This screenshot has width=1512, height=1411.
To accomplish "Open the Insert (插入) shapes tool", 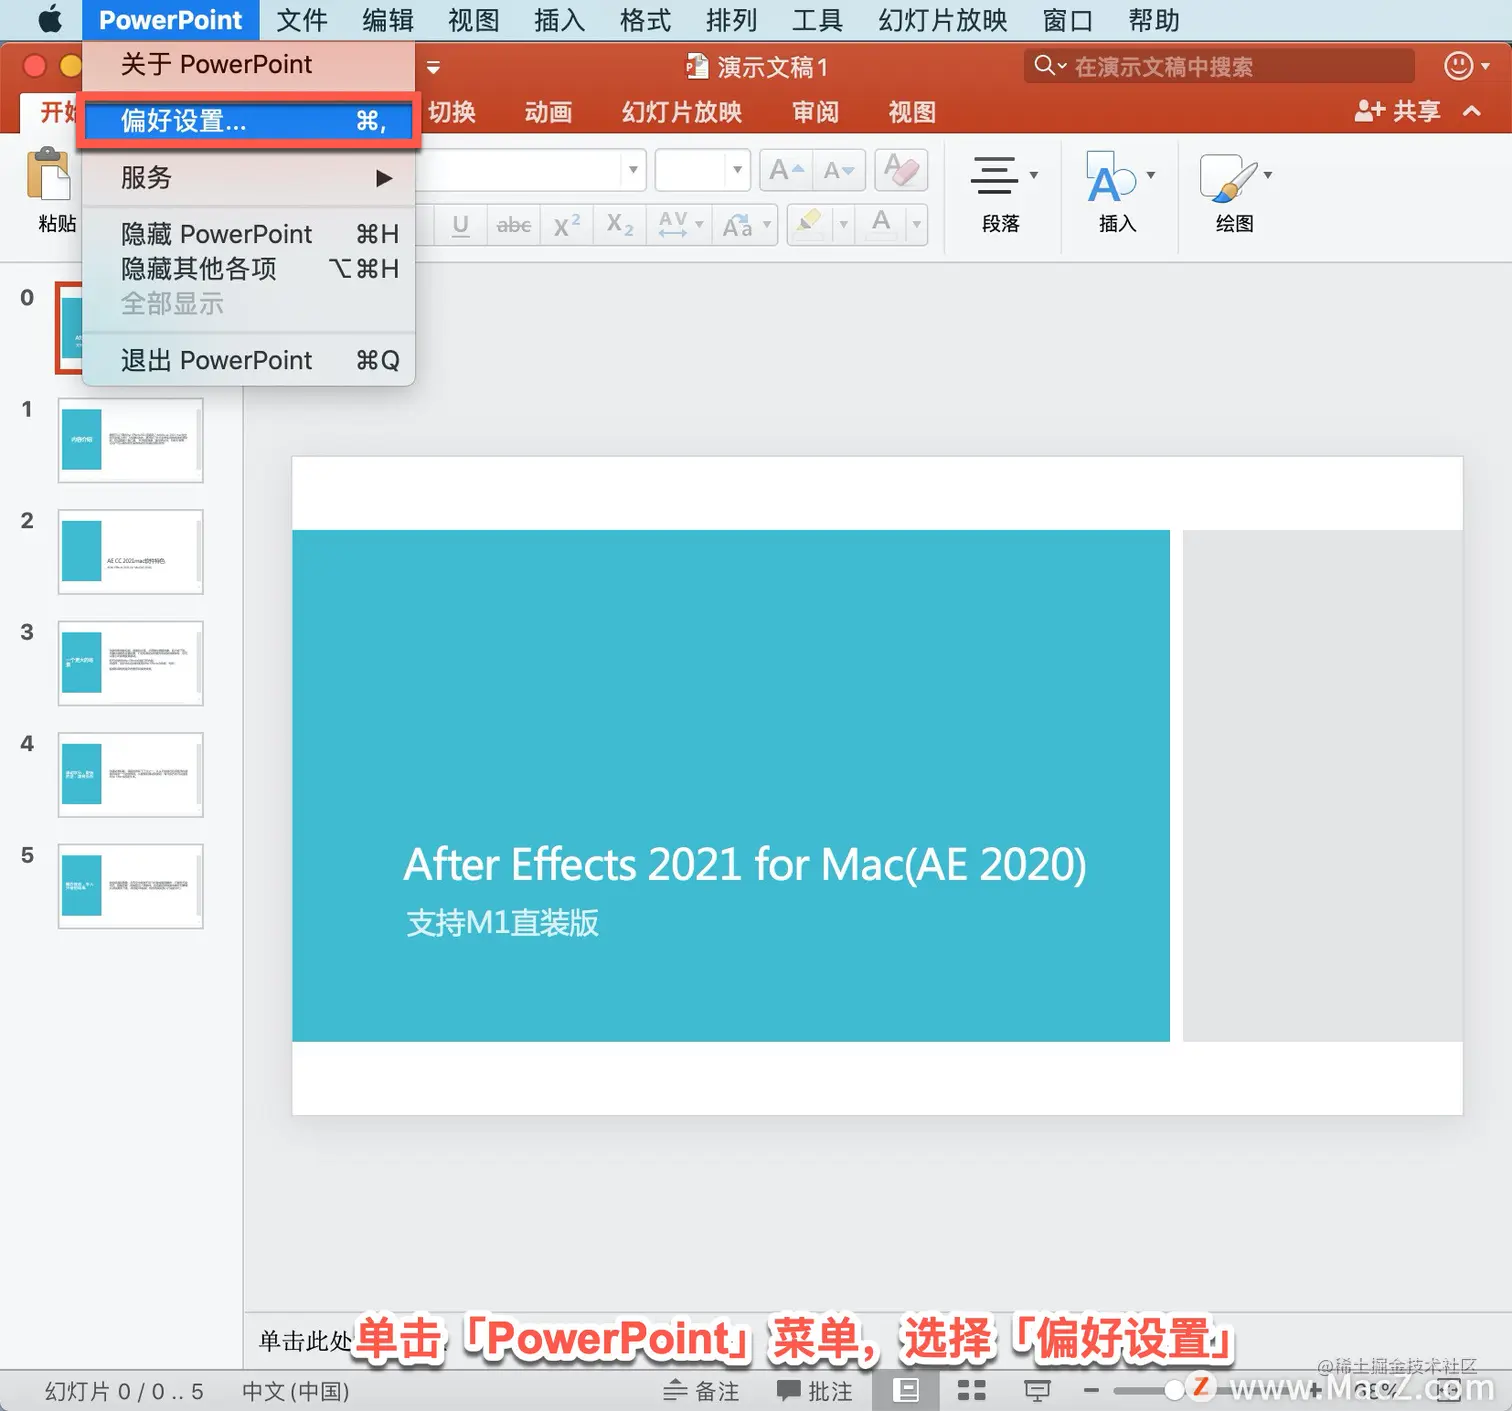I will (x=1116, y=194).
